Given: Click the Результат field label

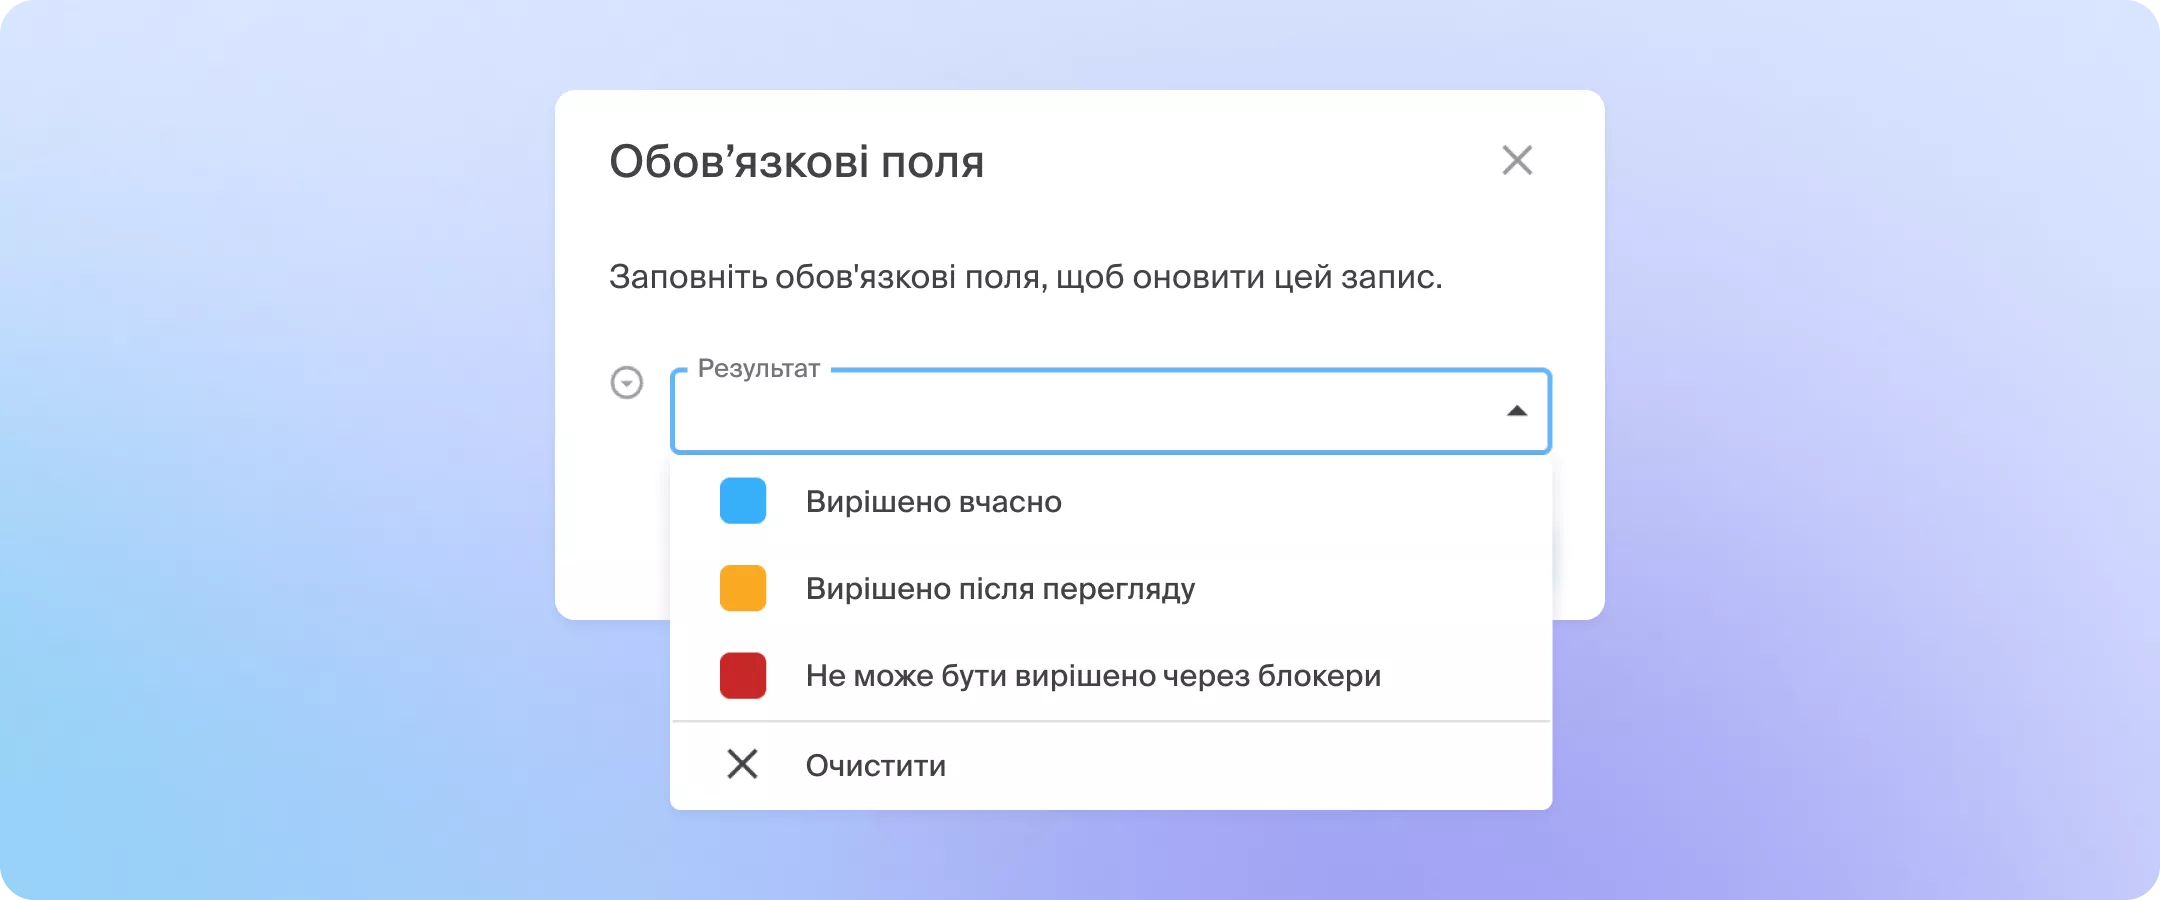Looking at the screenshot, I should pos(757,367).
